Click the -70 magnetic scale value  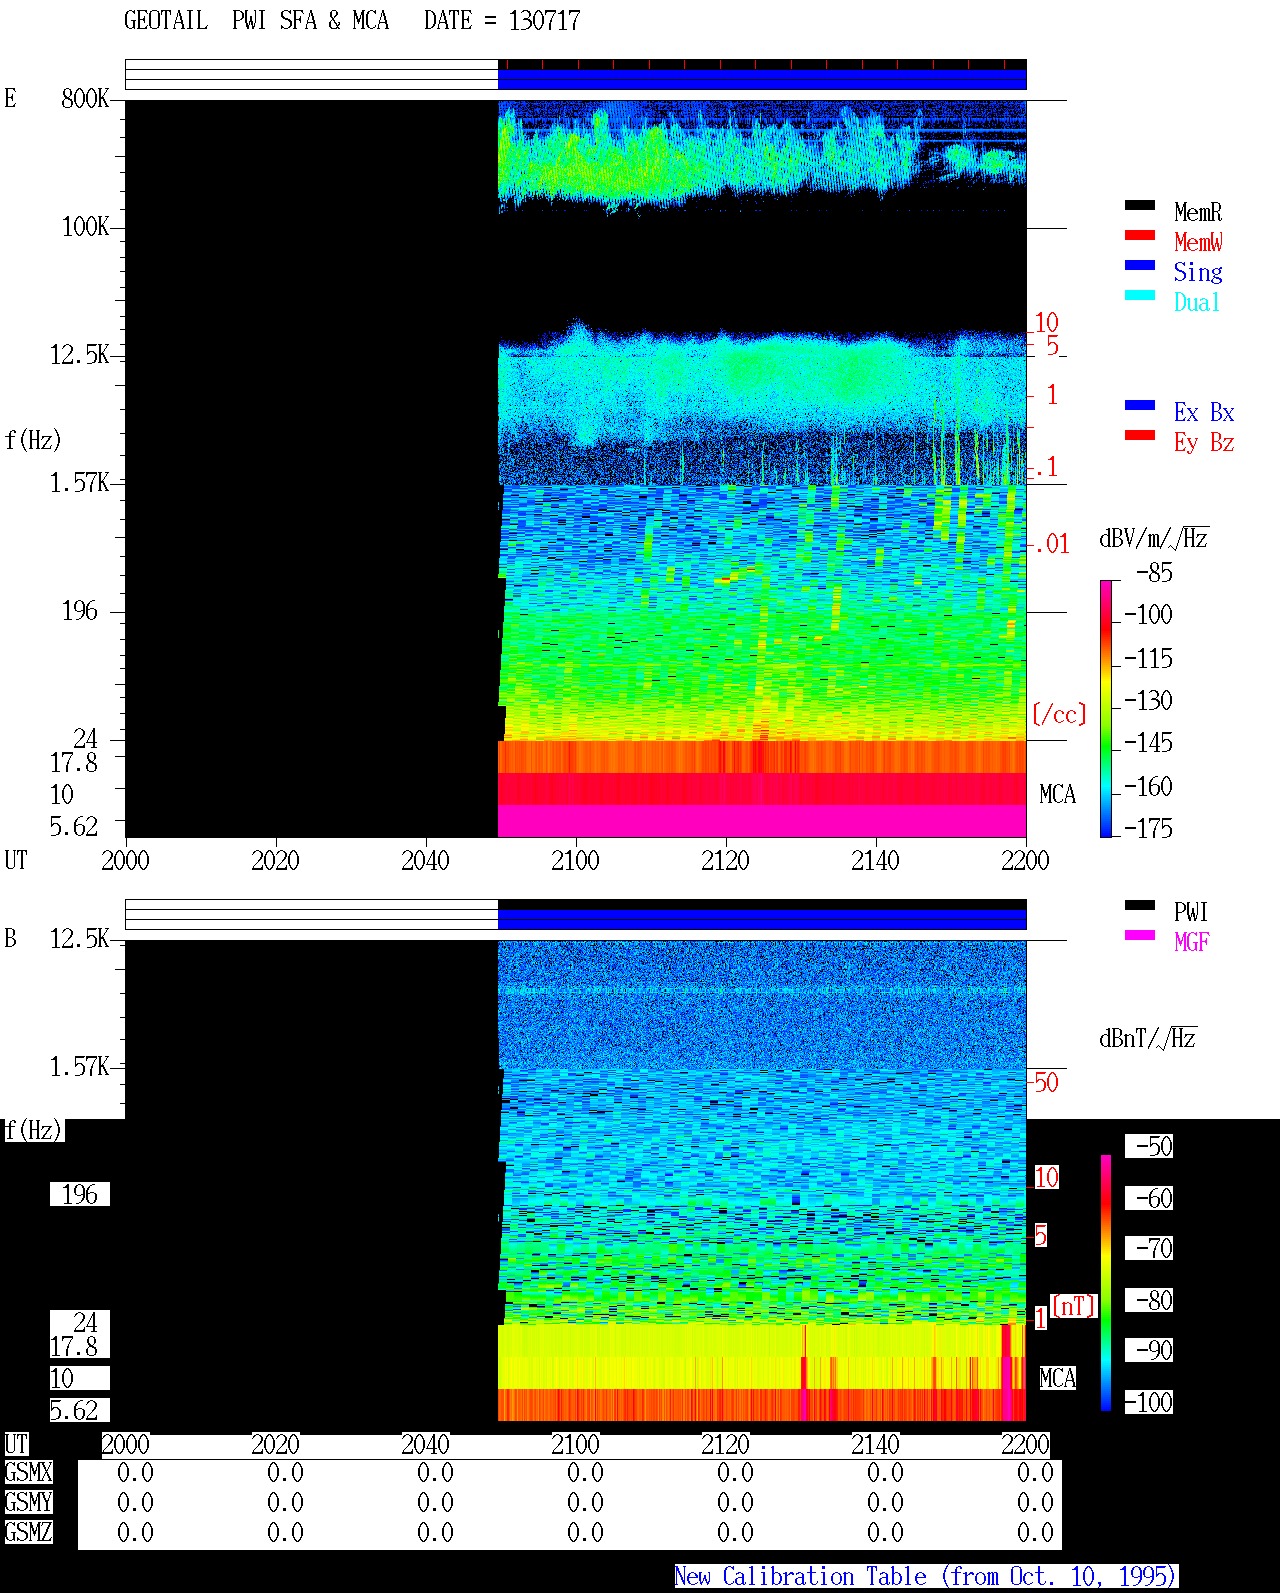[1149, 1248]
